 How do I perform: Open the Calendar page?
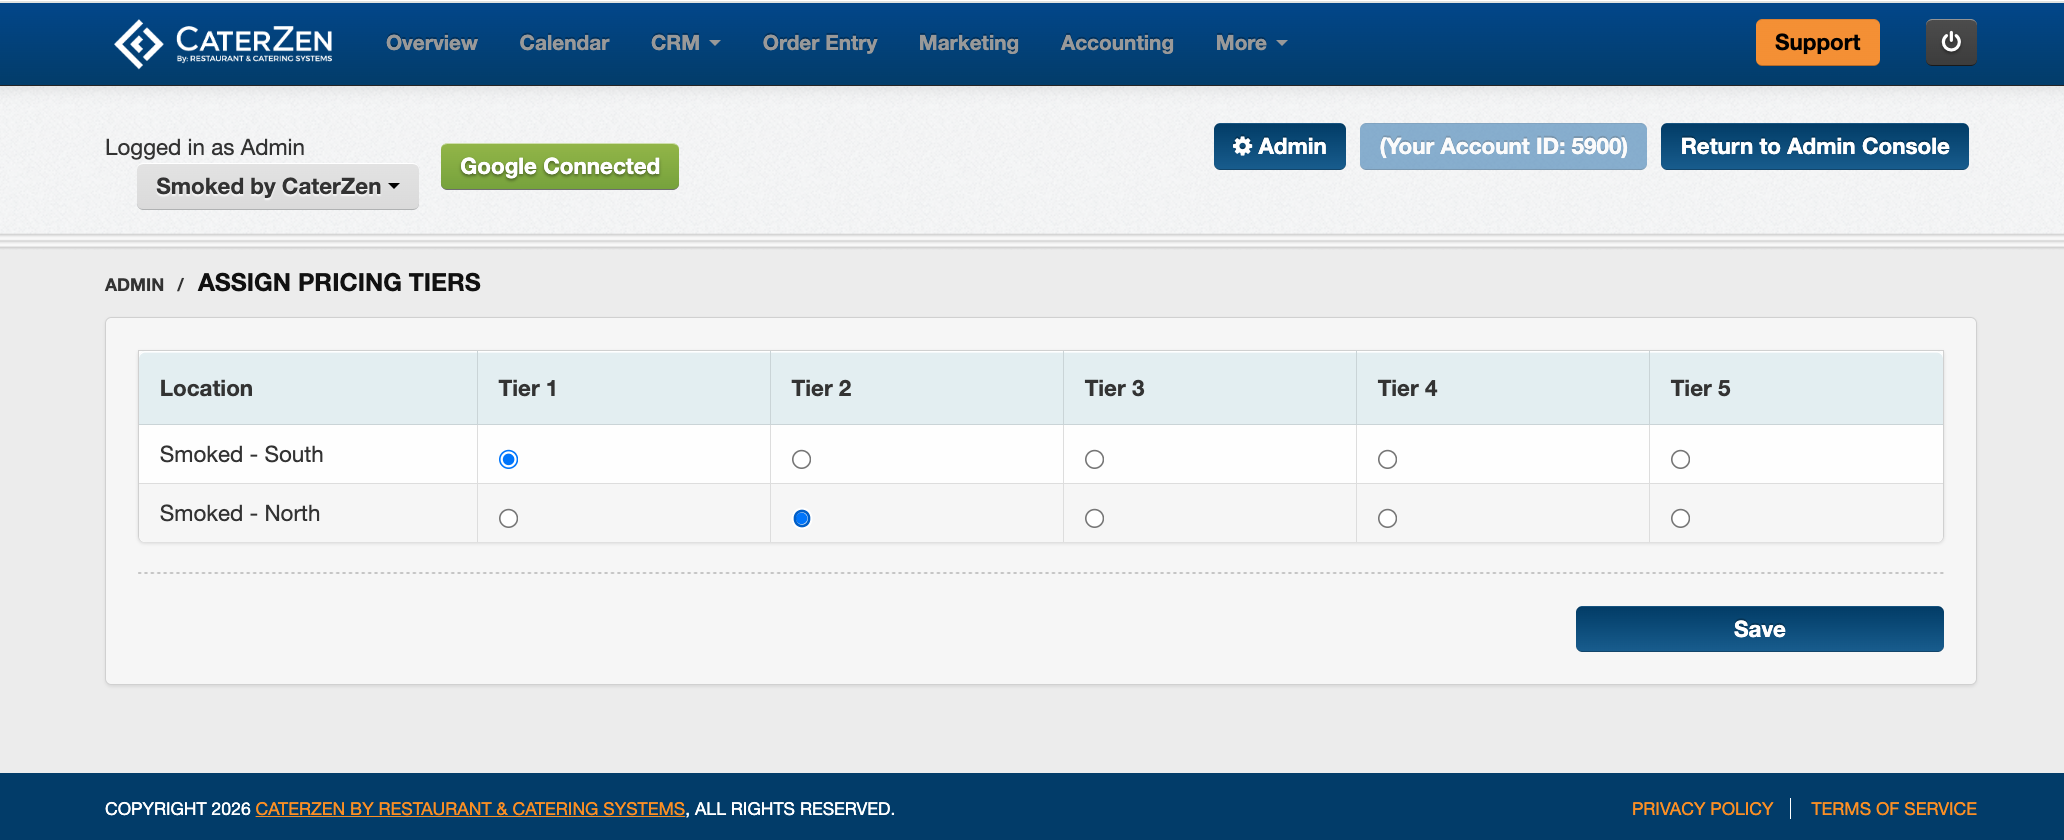(x=564, y=43)
